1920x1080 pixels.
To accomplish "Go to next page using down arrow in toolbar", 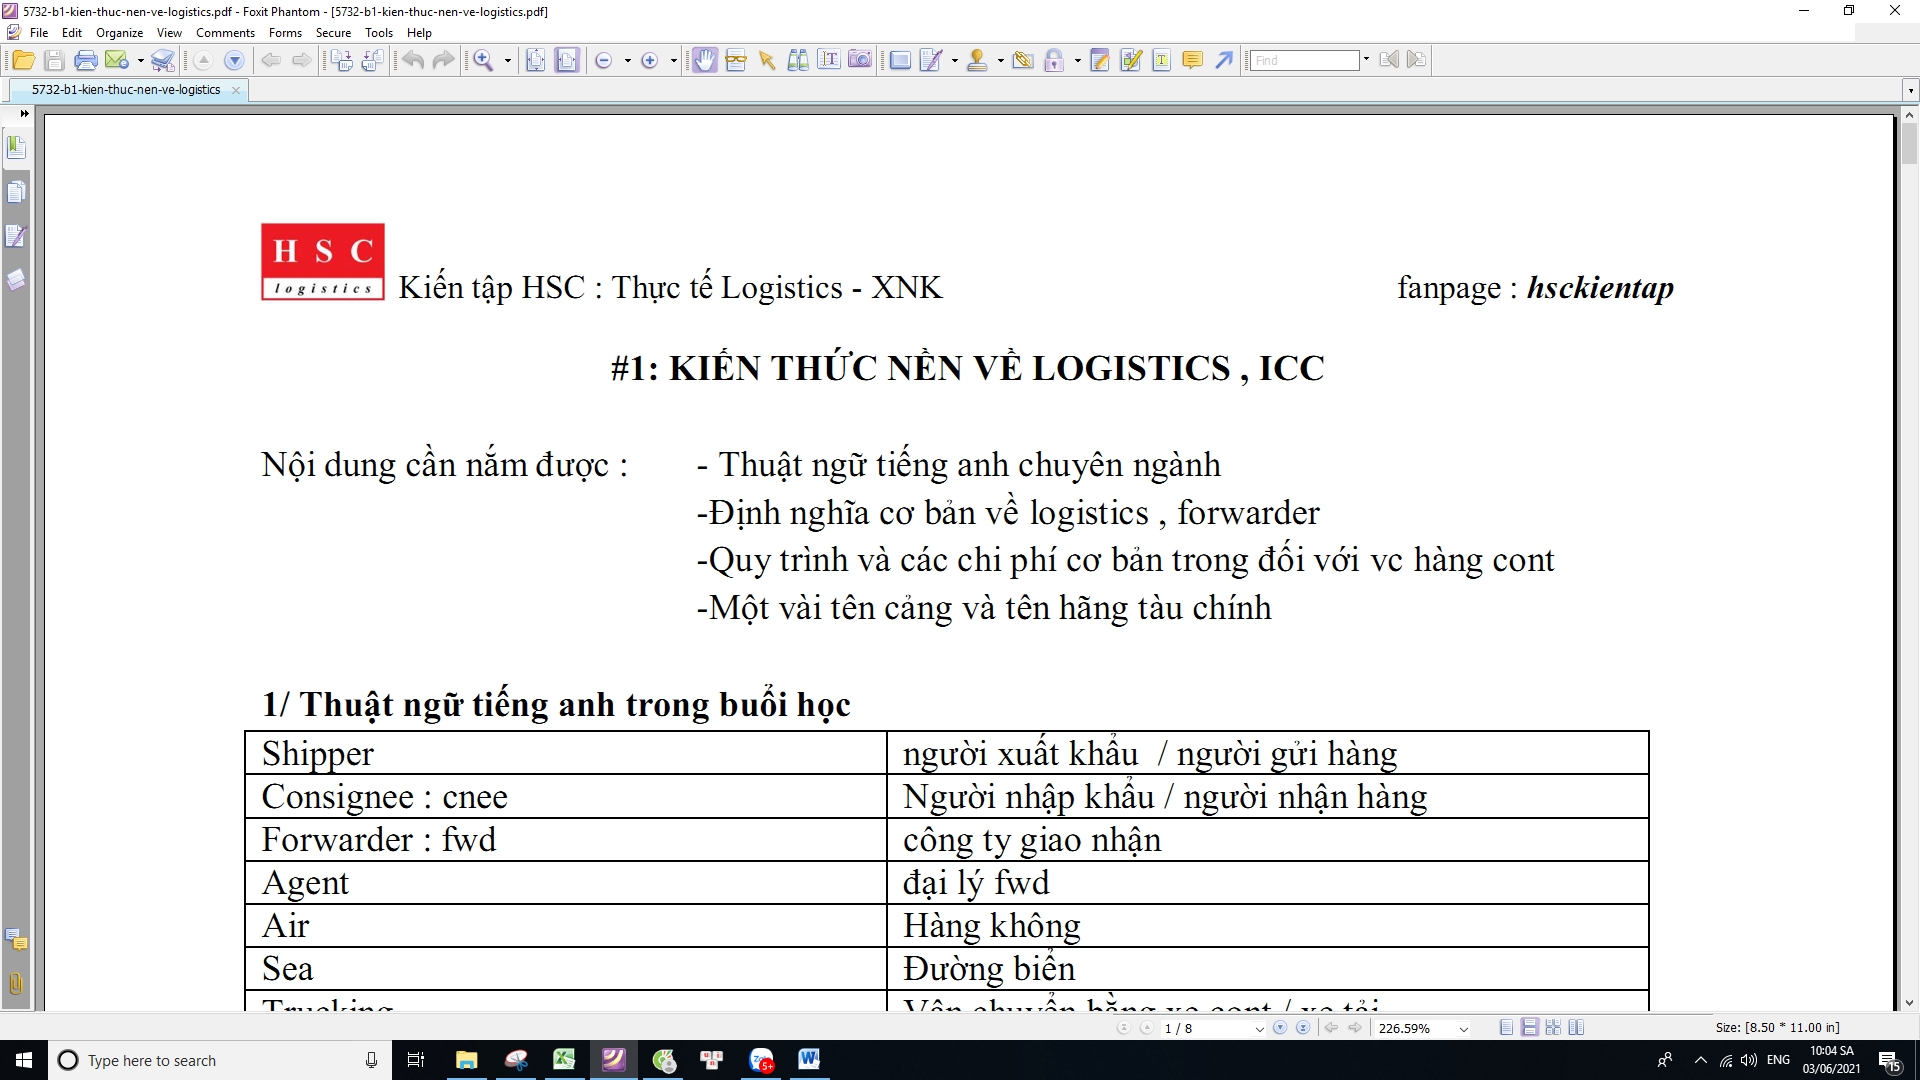I will point(234,61).
